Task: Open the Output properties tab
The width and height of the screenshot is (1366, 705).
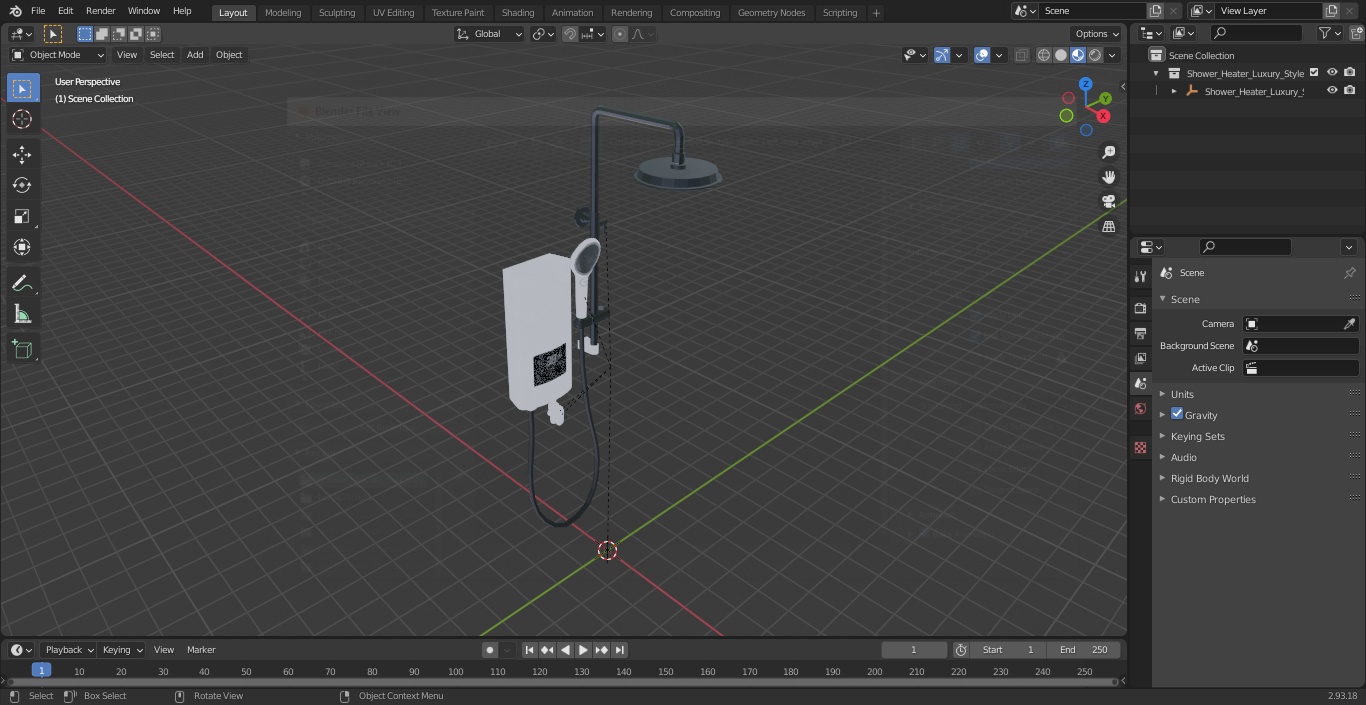Action: [1140, 333]
